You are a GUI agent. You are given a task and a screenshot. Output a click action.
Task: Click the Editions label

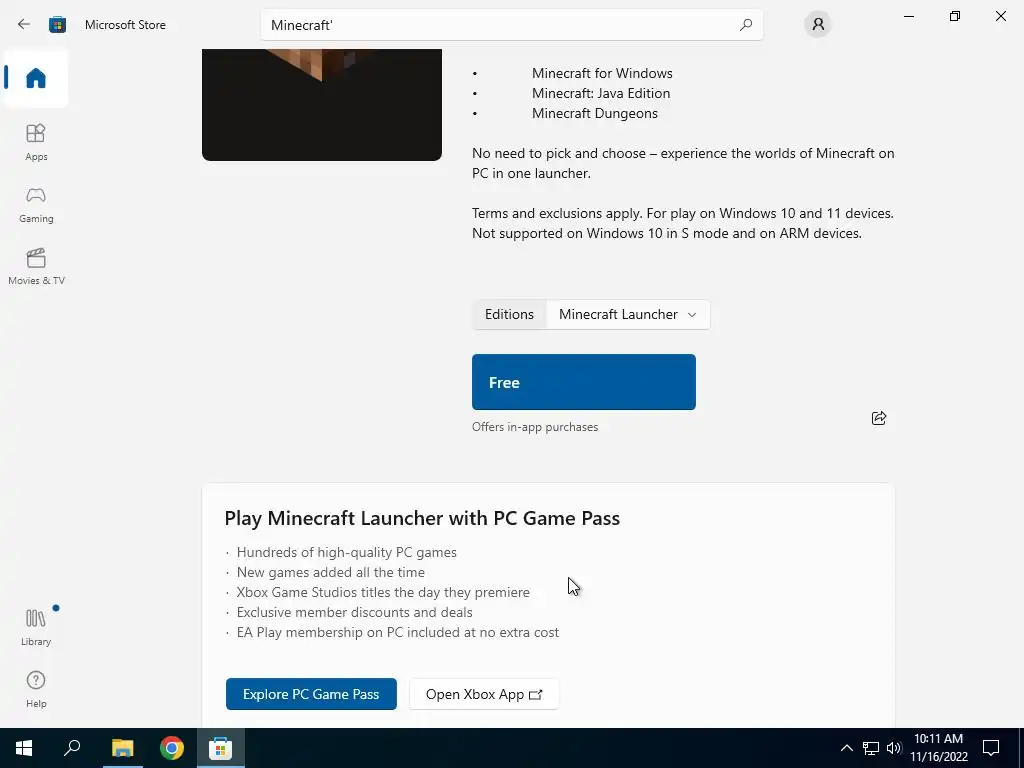coord(509,314)
